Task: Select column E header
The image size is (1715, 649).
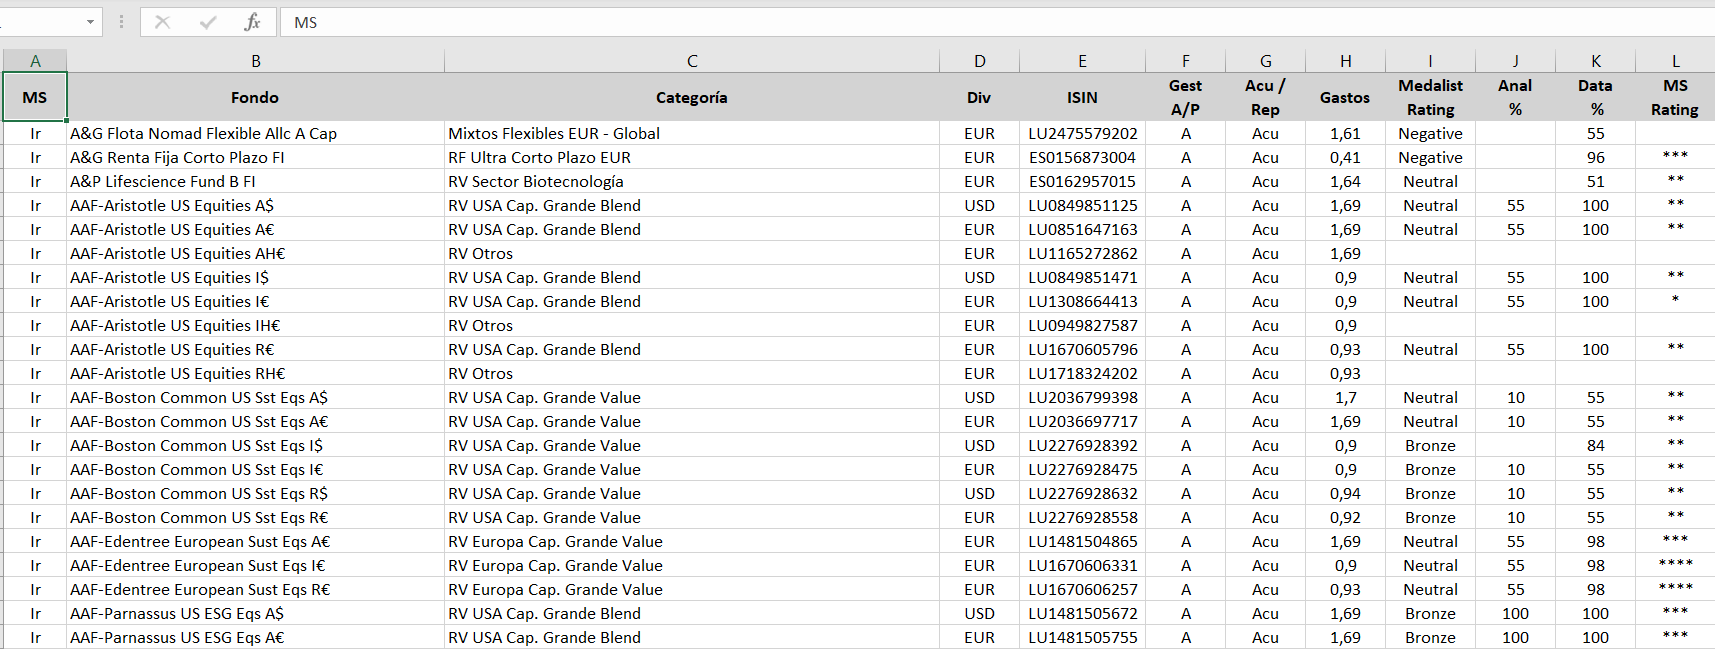Action: tap(1082, 61)
